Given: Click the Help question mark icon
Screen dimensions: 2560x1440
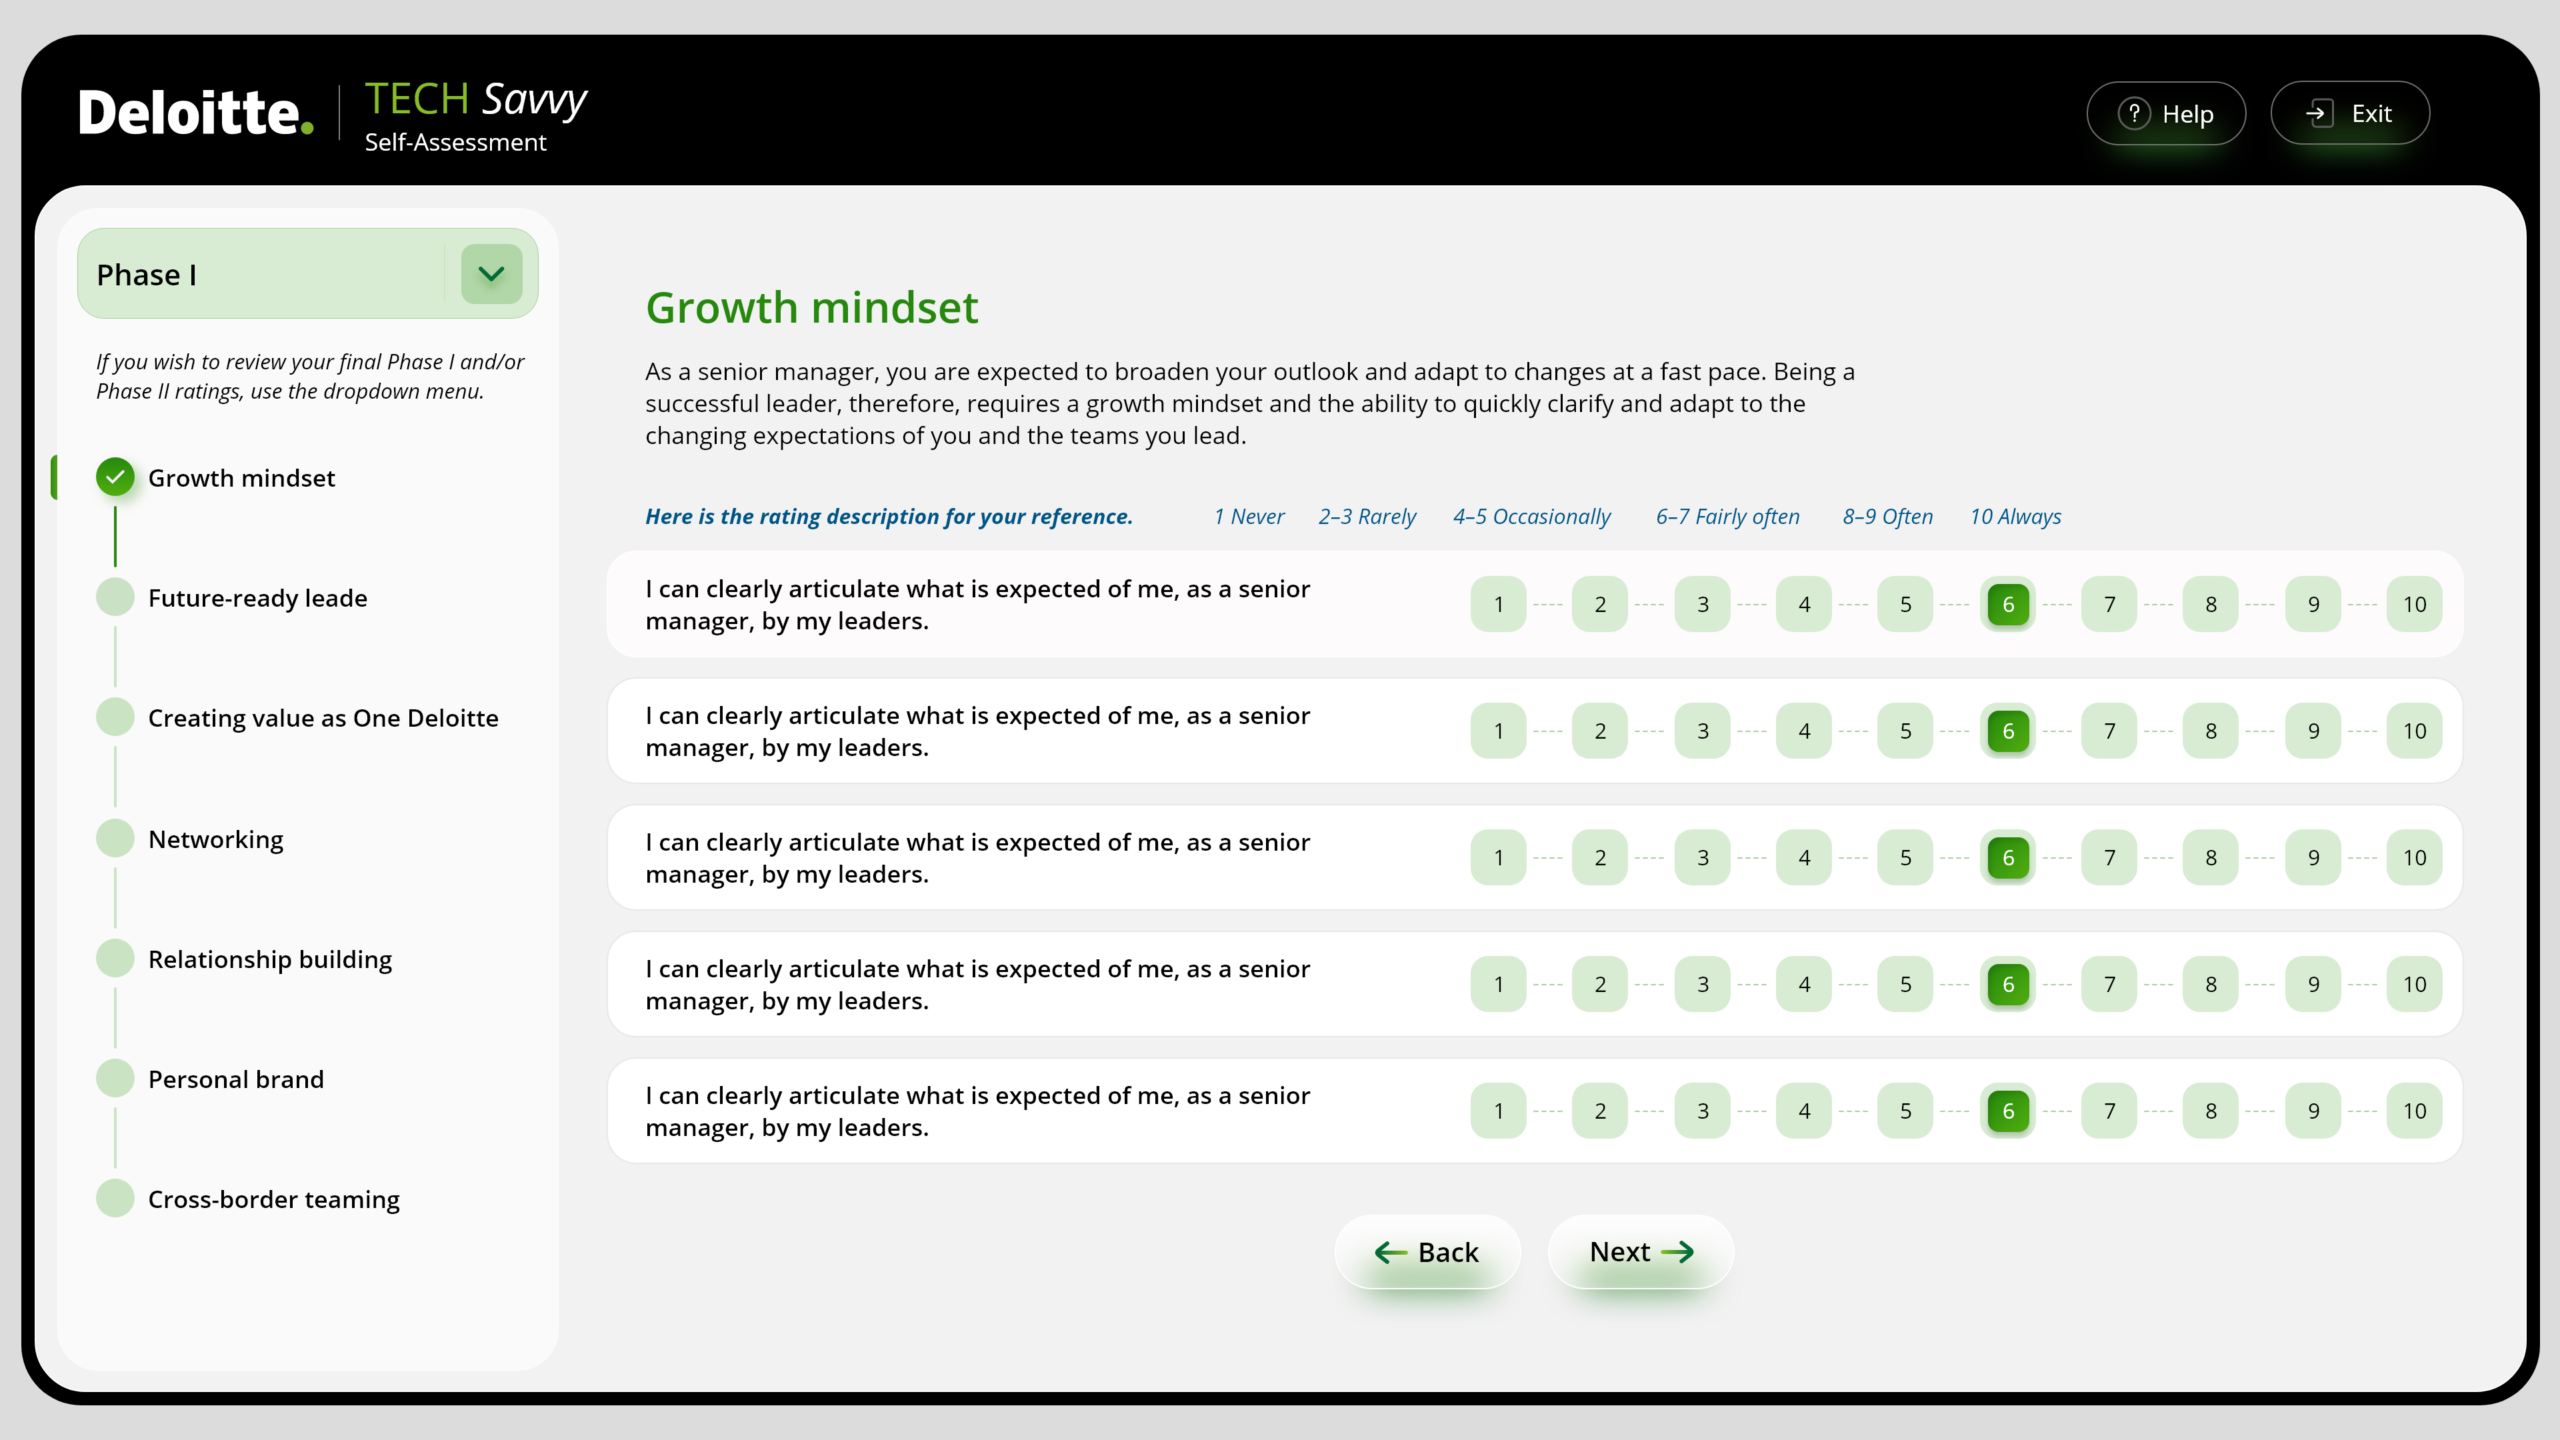Looking at the screenshot, I should (x=2133, y=113).
